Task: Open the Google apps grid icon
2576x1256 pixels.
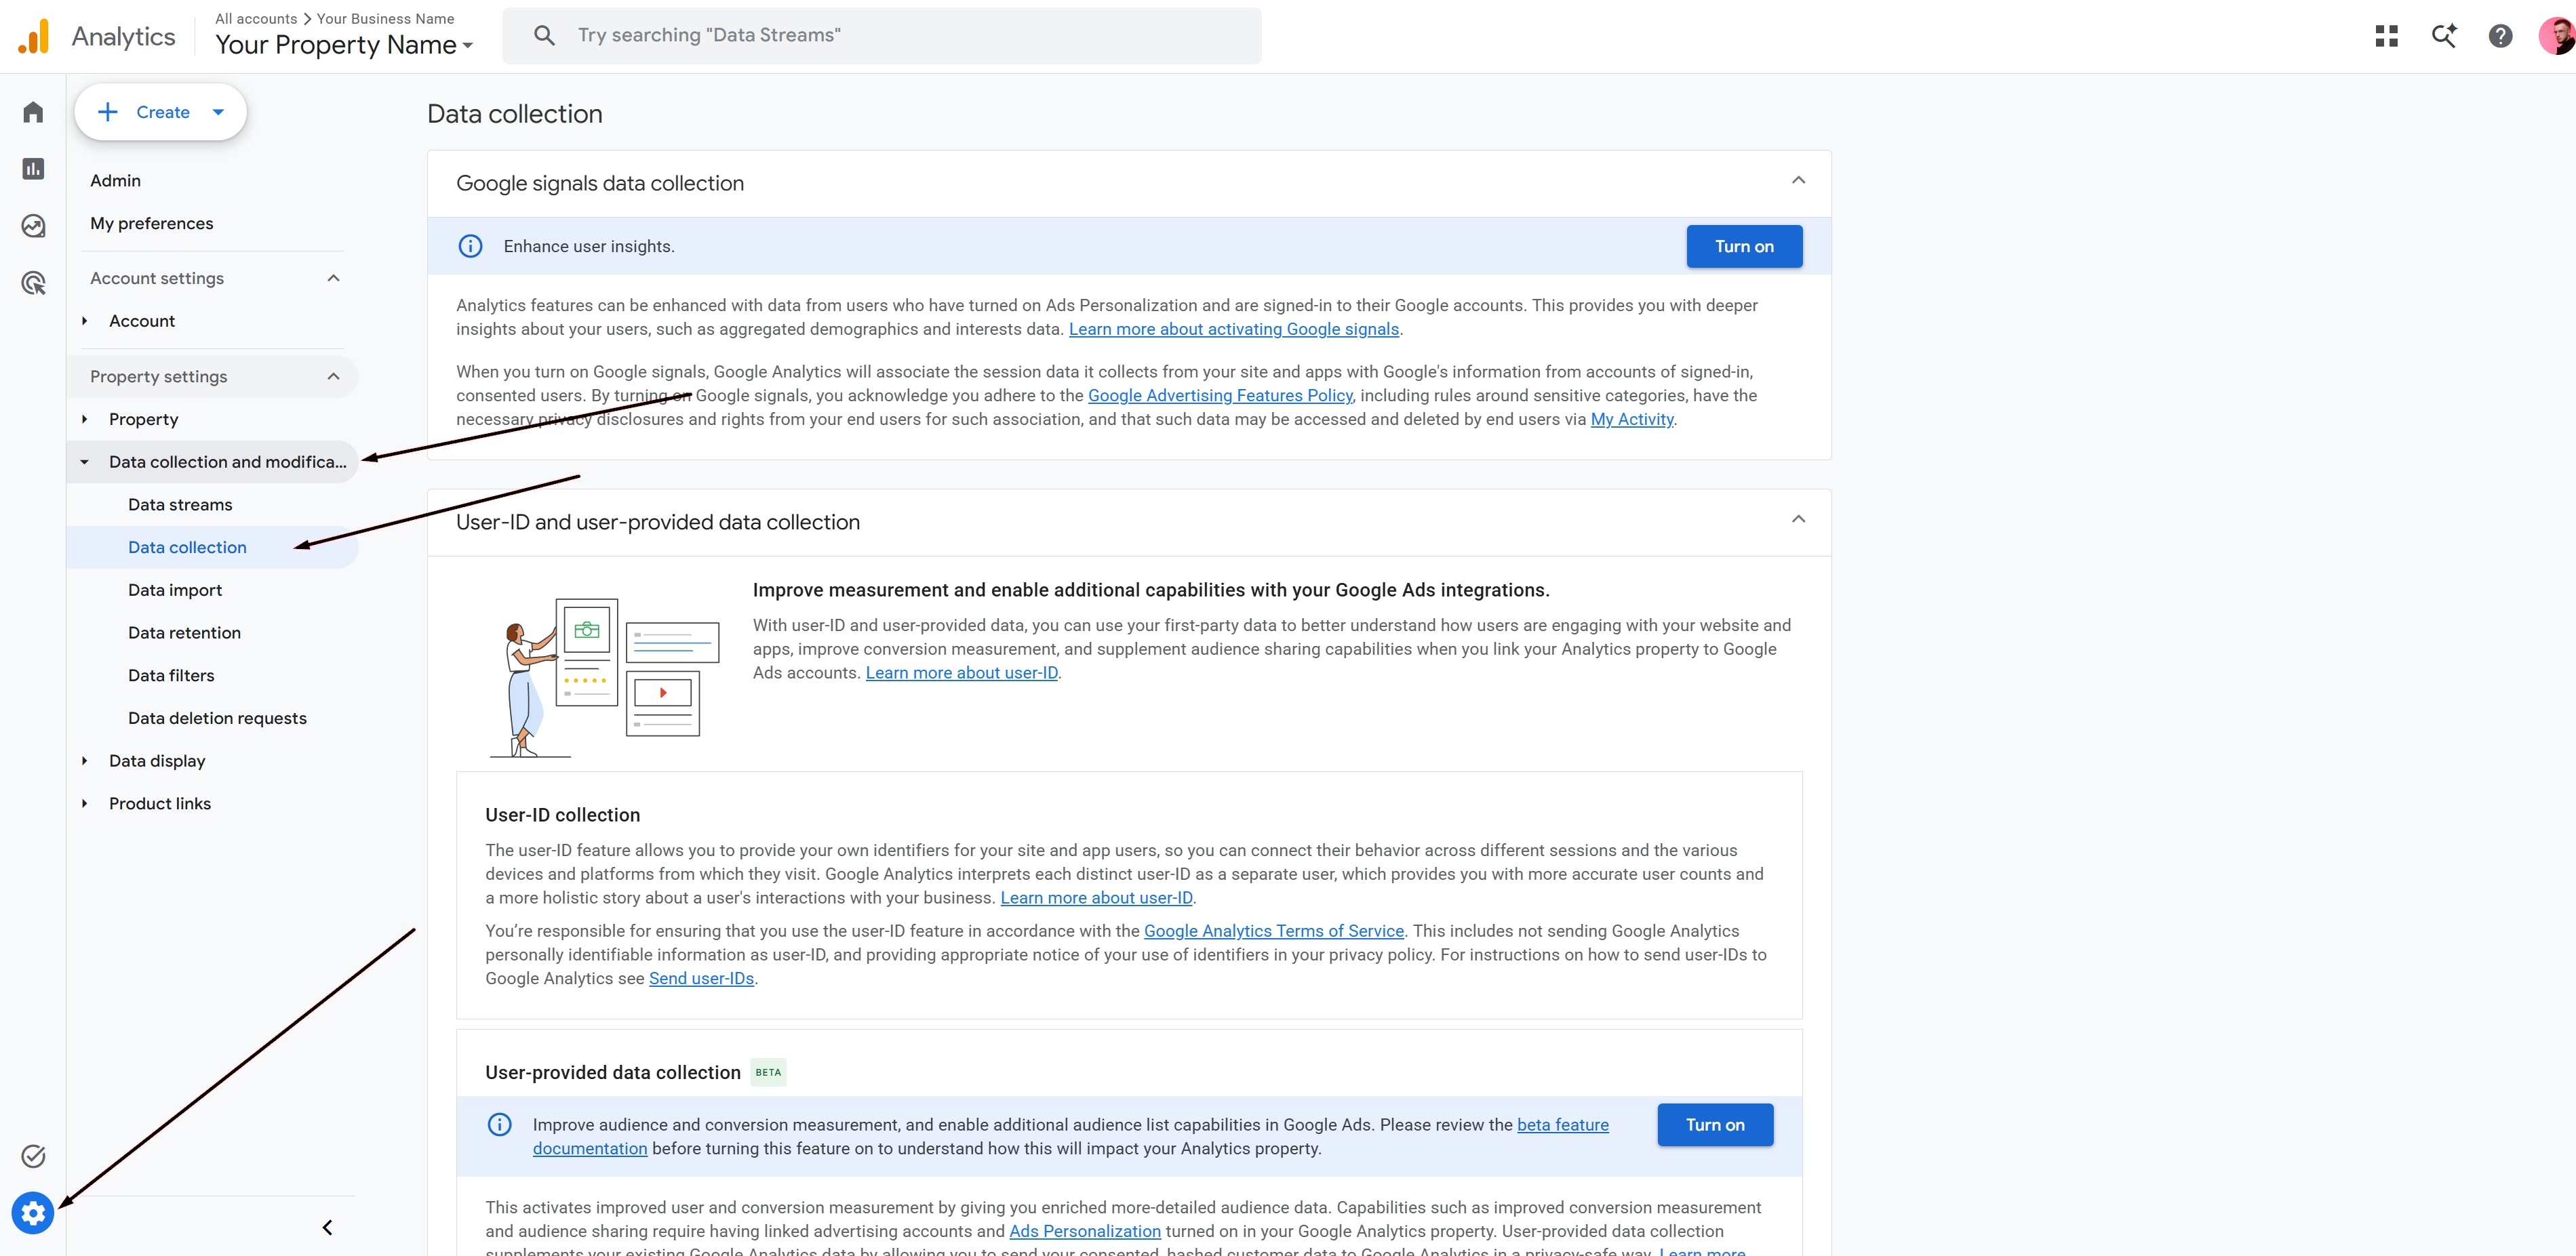Action: (2386, 36)
